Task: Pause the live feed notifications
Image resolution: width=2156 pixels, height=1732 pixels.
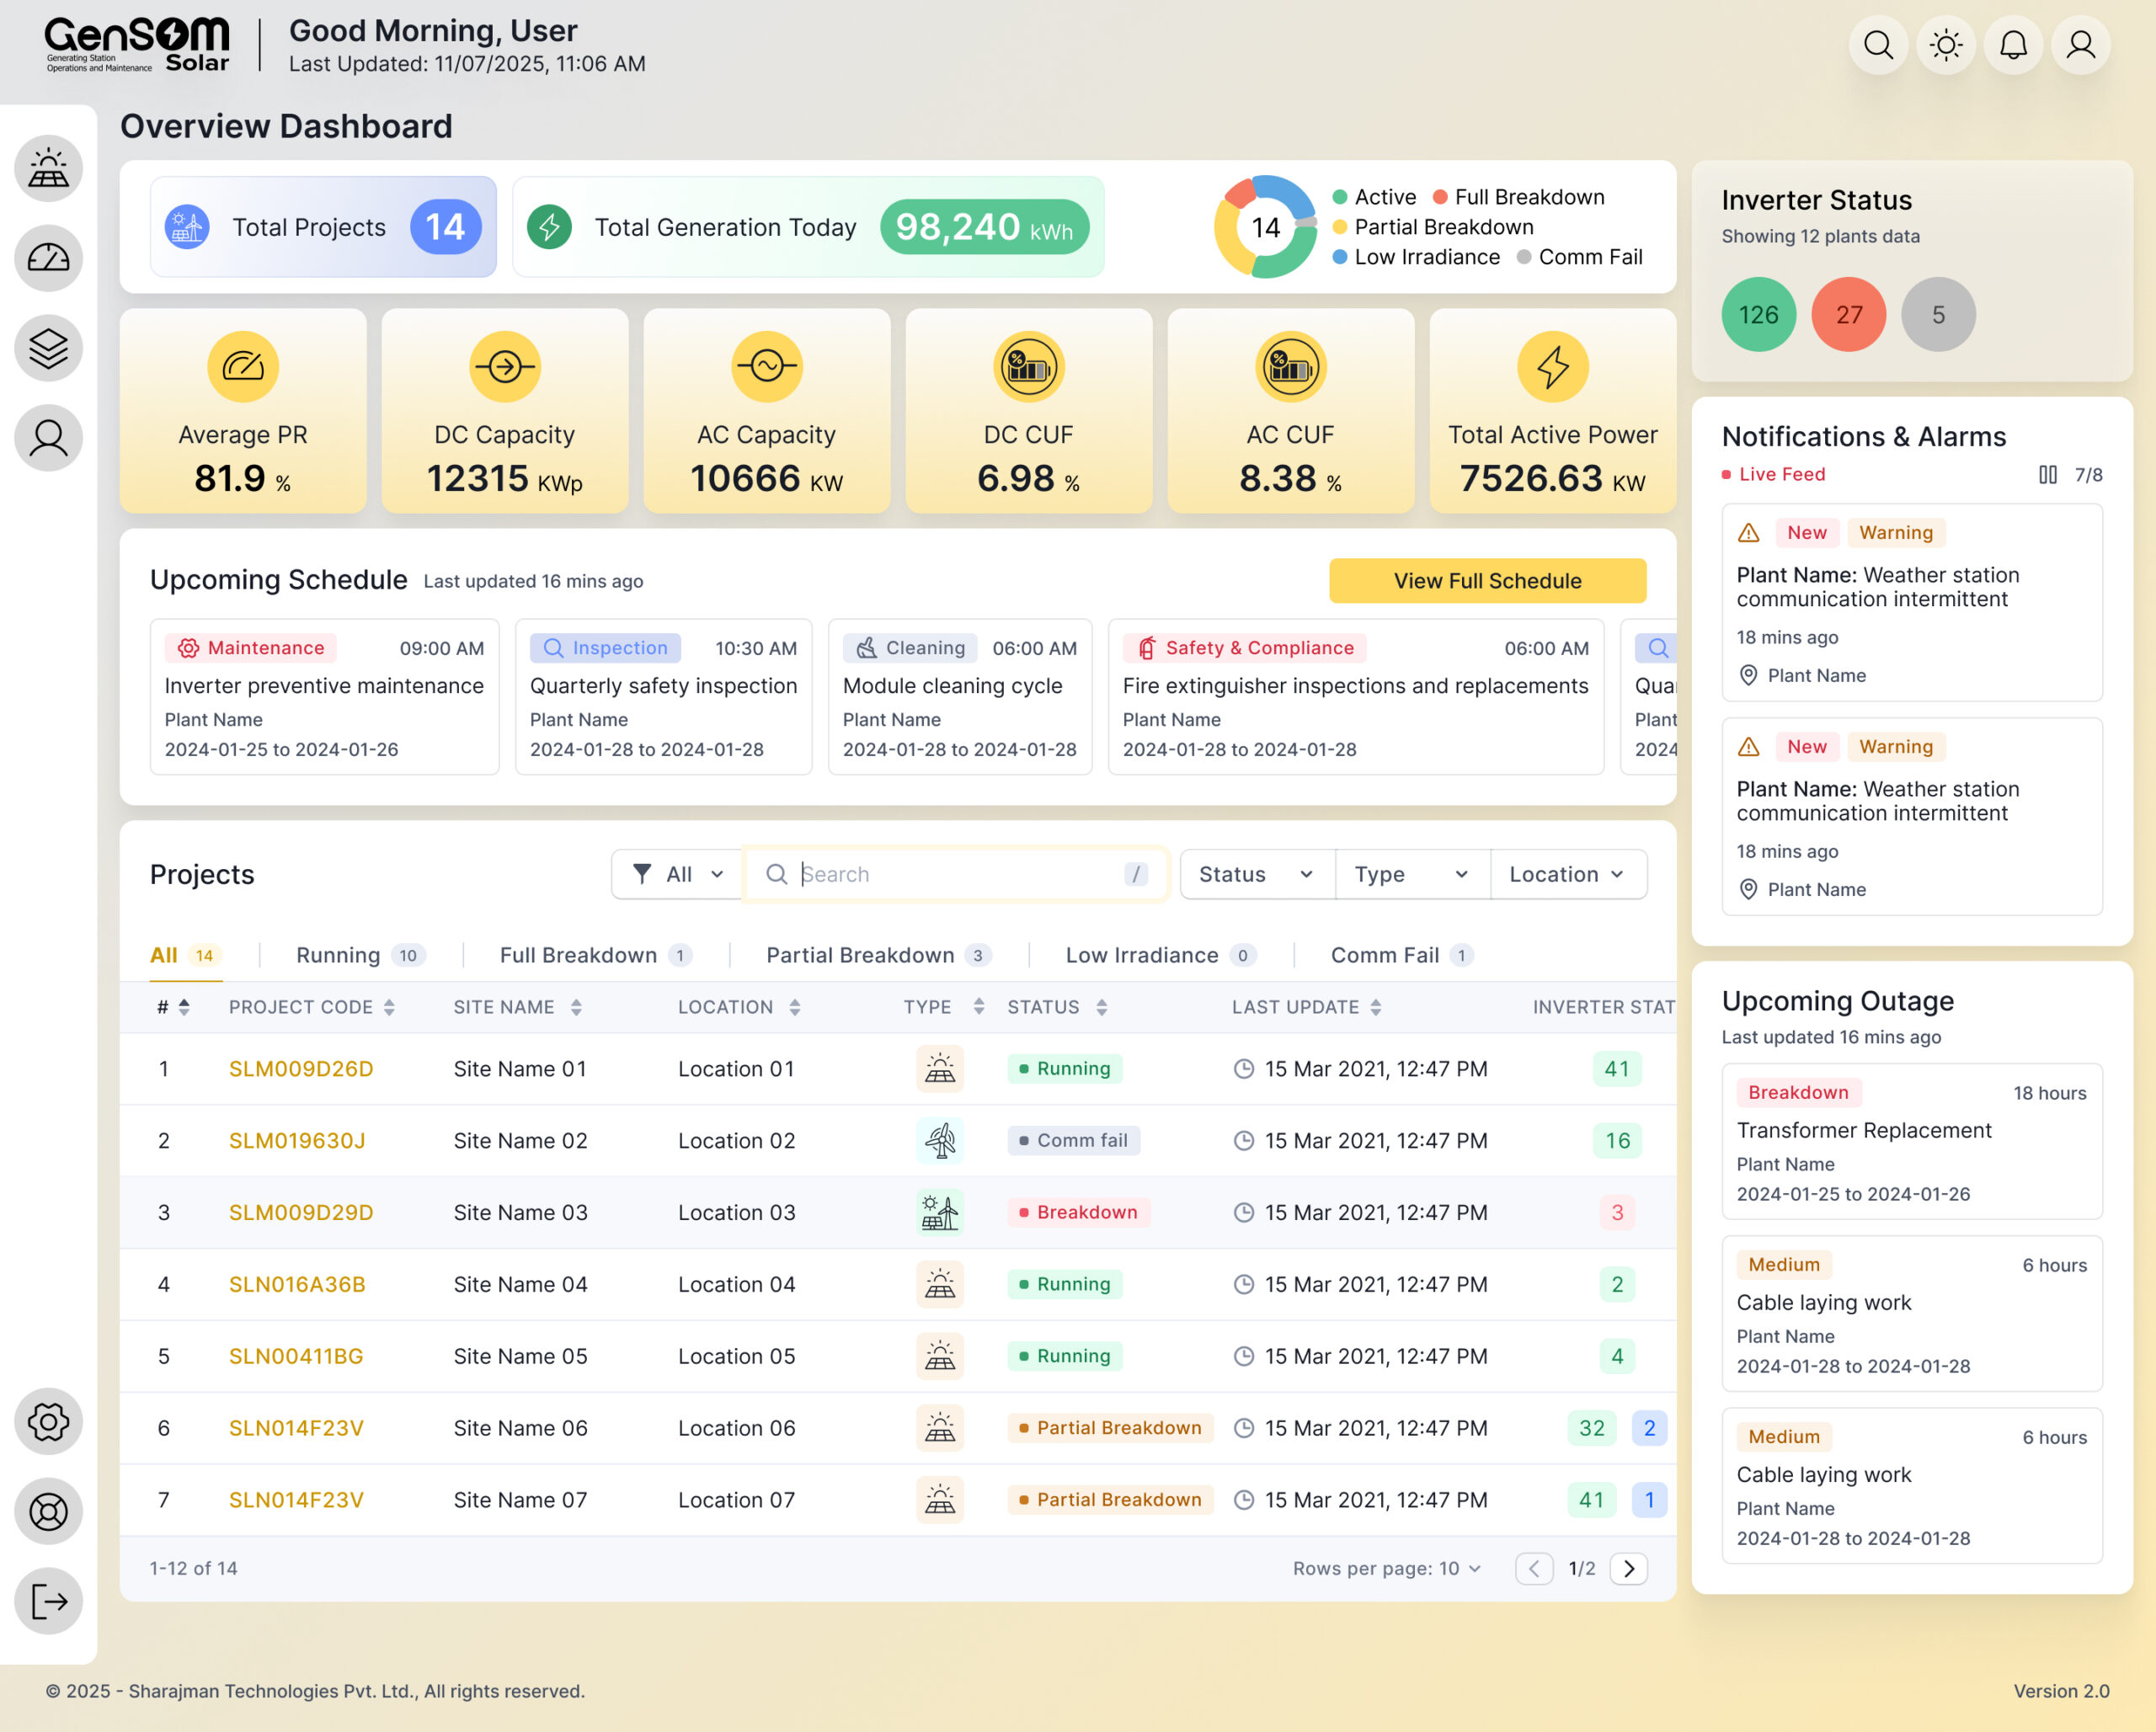Action: click(2047, 474)
